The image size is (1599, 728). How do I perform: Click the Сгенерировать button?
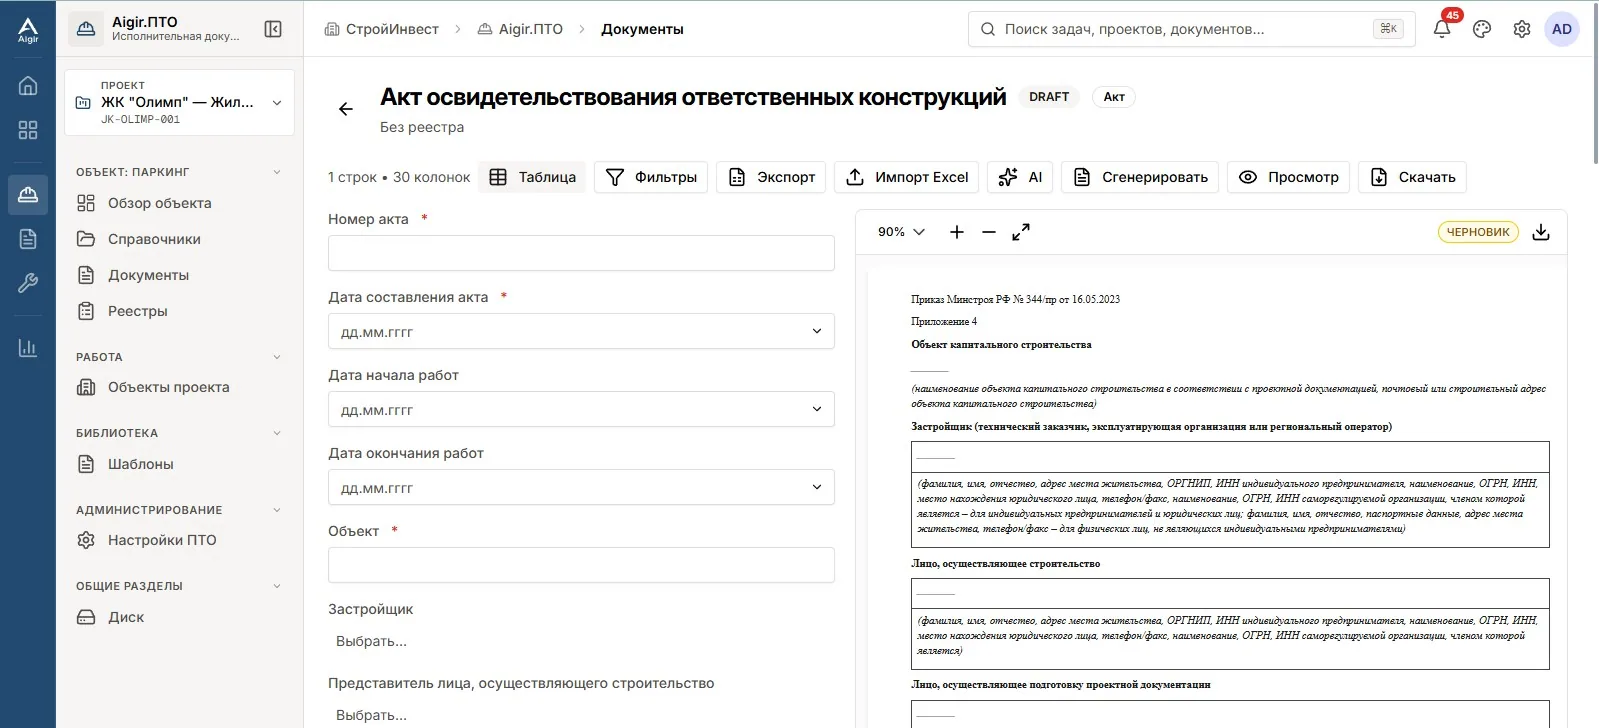[1140, 177]
